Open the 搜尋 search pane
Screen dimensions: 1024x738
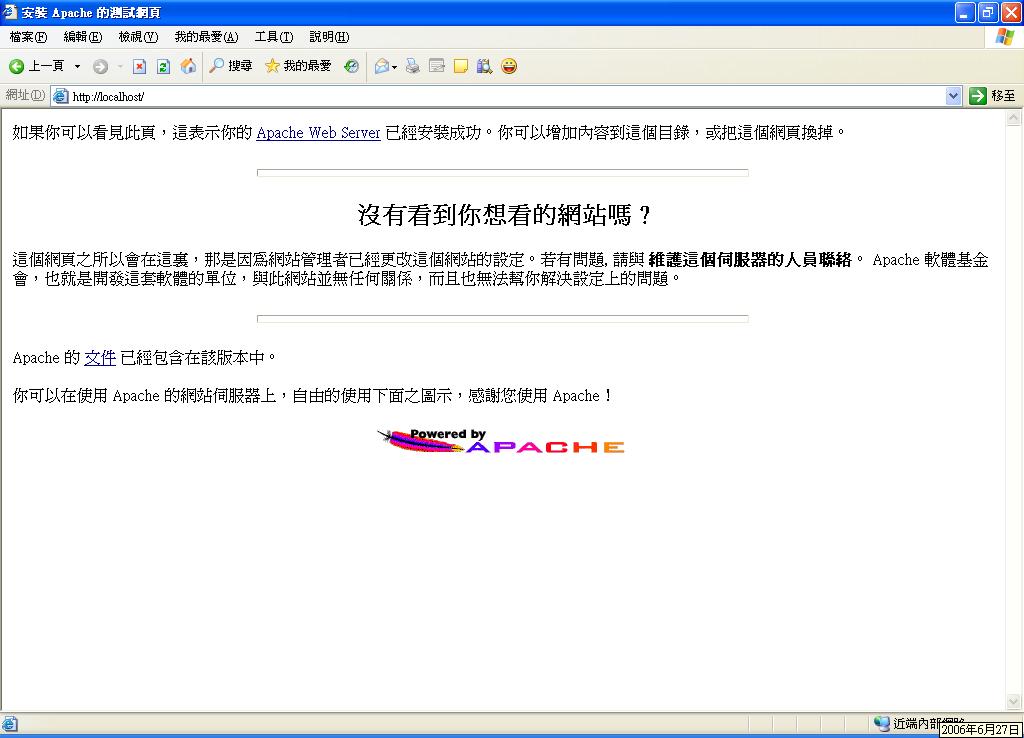[231, 66]
